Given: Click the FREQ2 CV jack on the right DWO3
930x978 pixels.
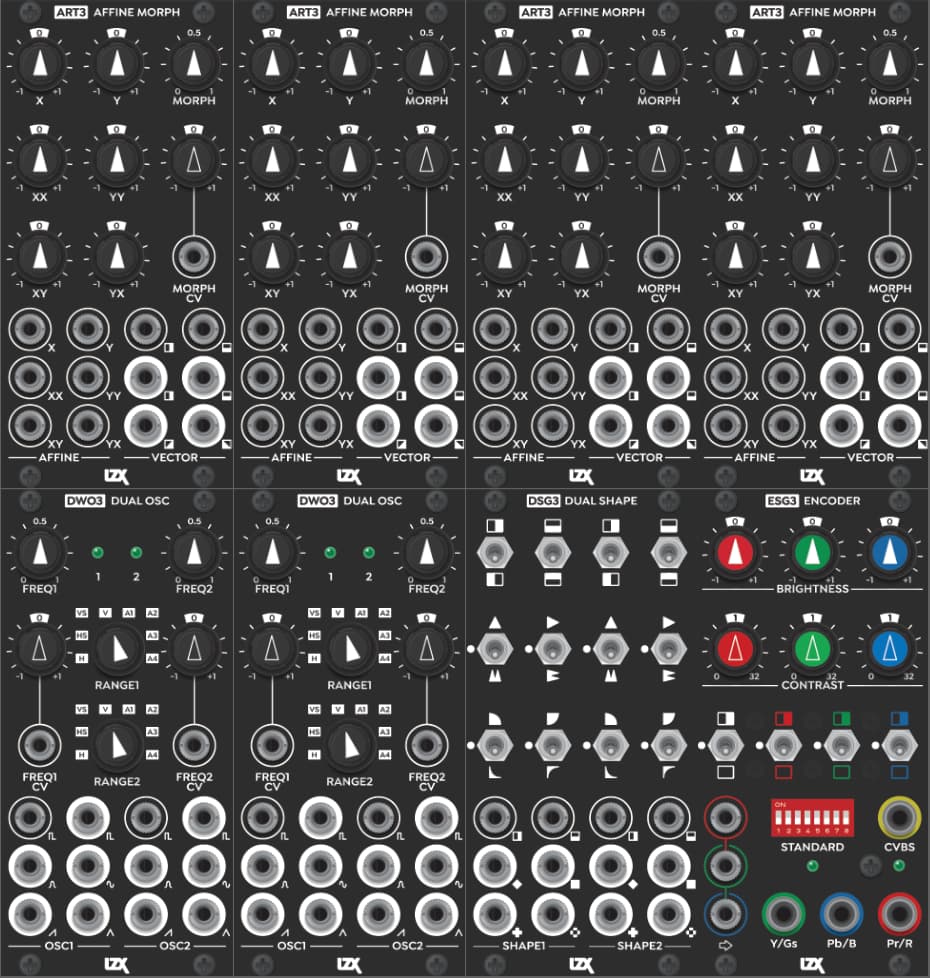Looking at the screenshot, I should click(426, 745).
